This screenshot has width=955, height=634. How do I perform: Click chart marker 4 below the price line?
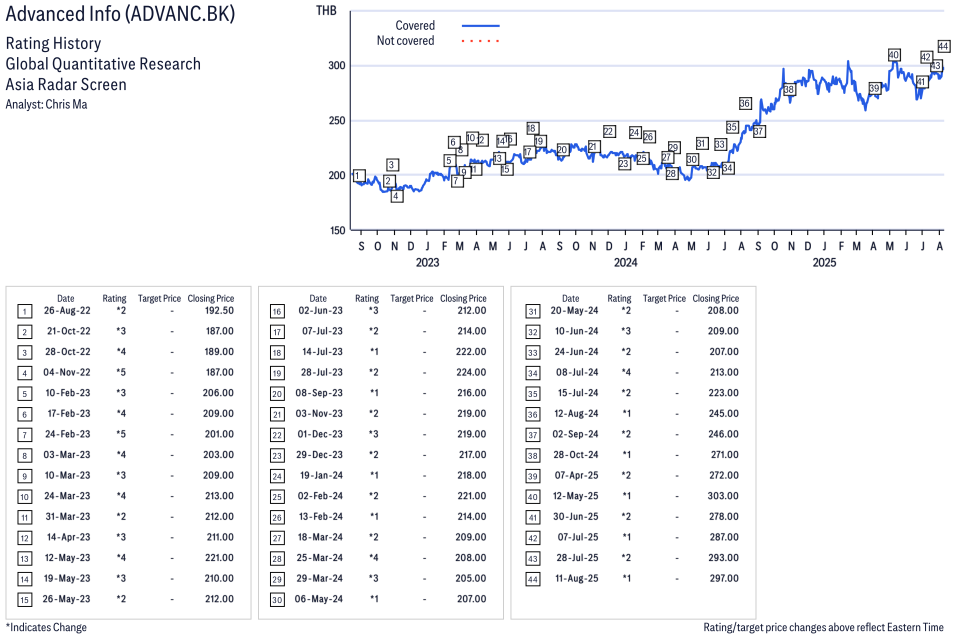[396, 196]
